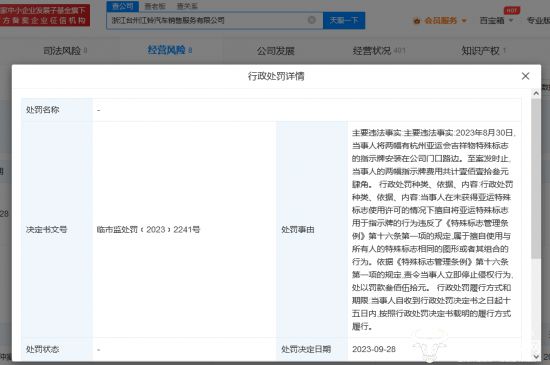Viewport: 550px width, 365px height.
Task: Switch to the 查老板 search tab
Action: pos(155,6)
